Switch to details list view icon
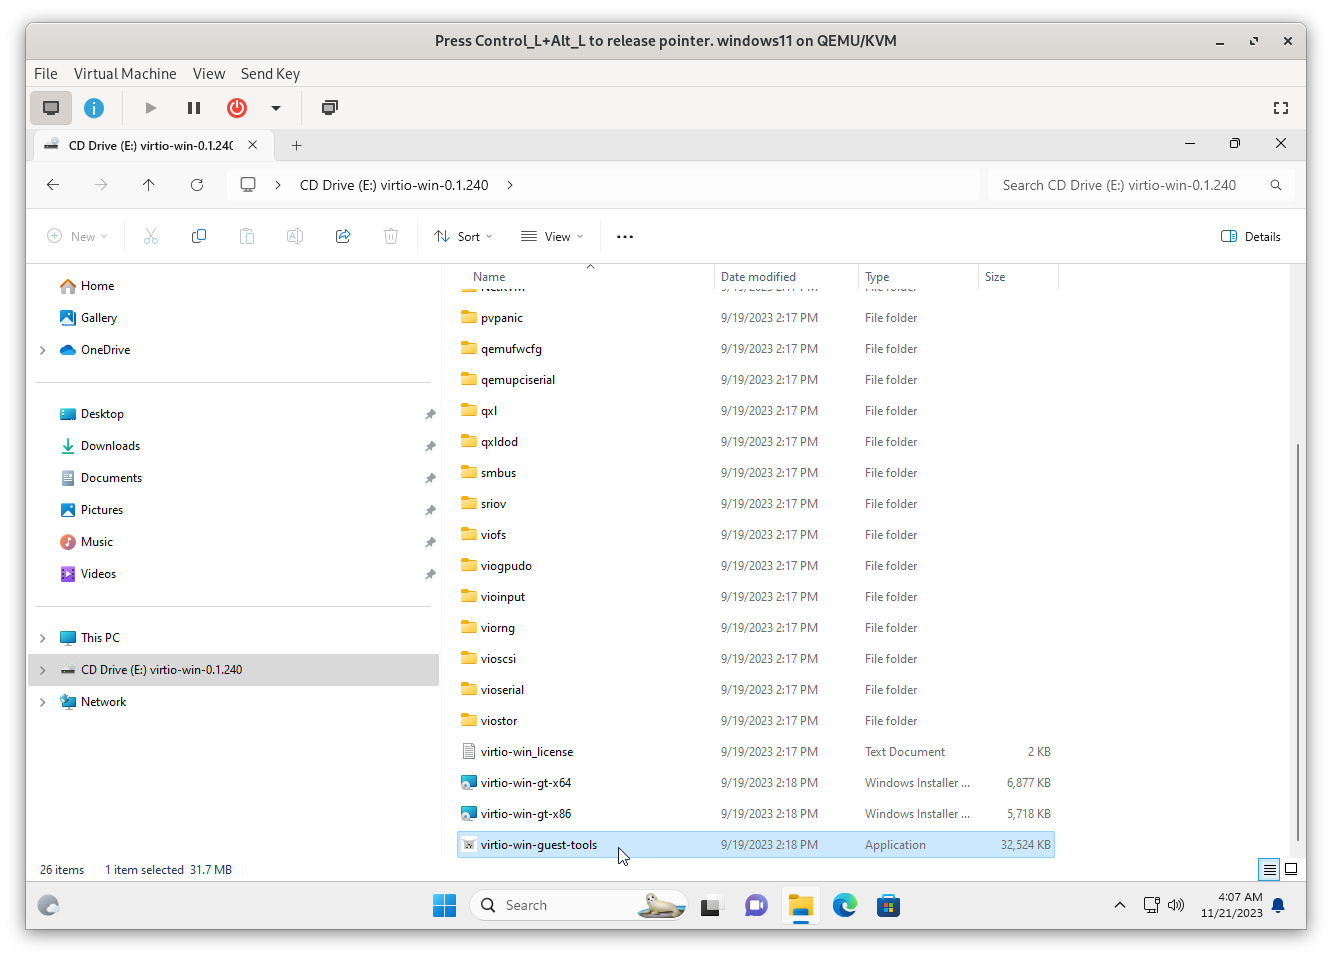The image size is (1332, 958). [1269, 870]
